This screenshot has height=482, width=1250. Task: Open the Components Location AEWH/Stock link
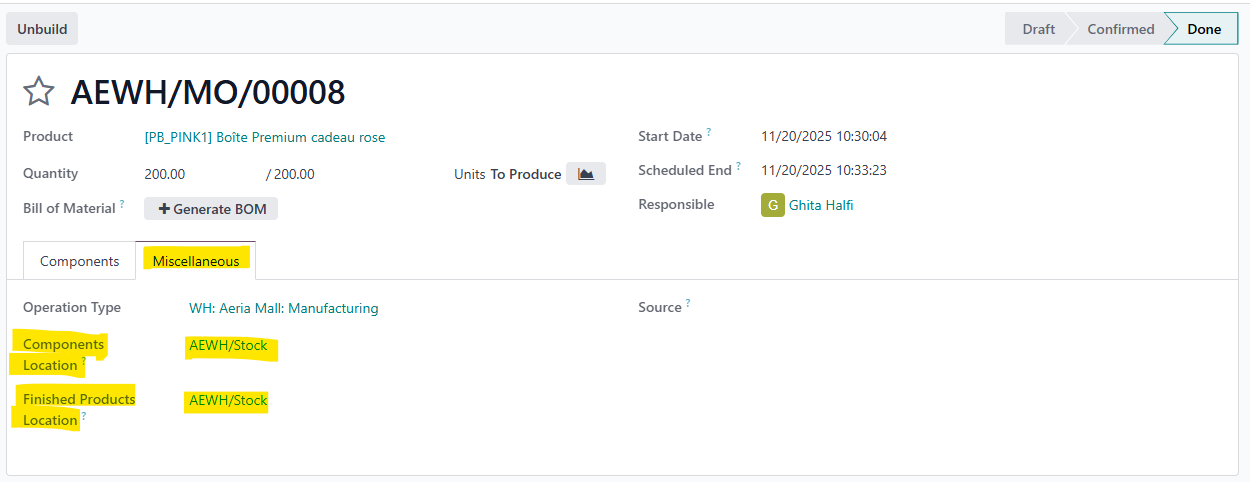point(229,346)
